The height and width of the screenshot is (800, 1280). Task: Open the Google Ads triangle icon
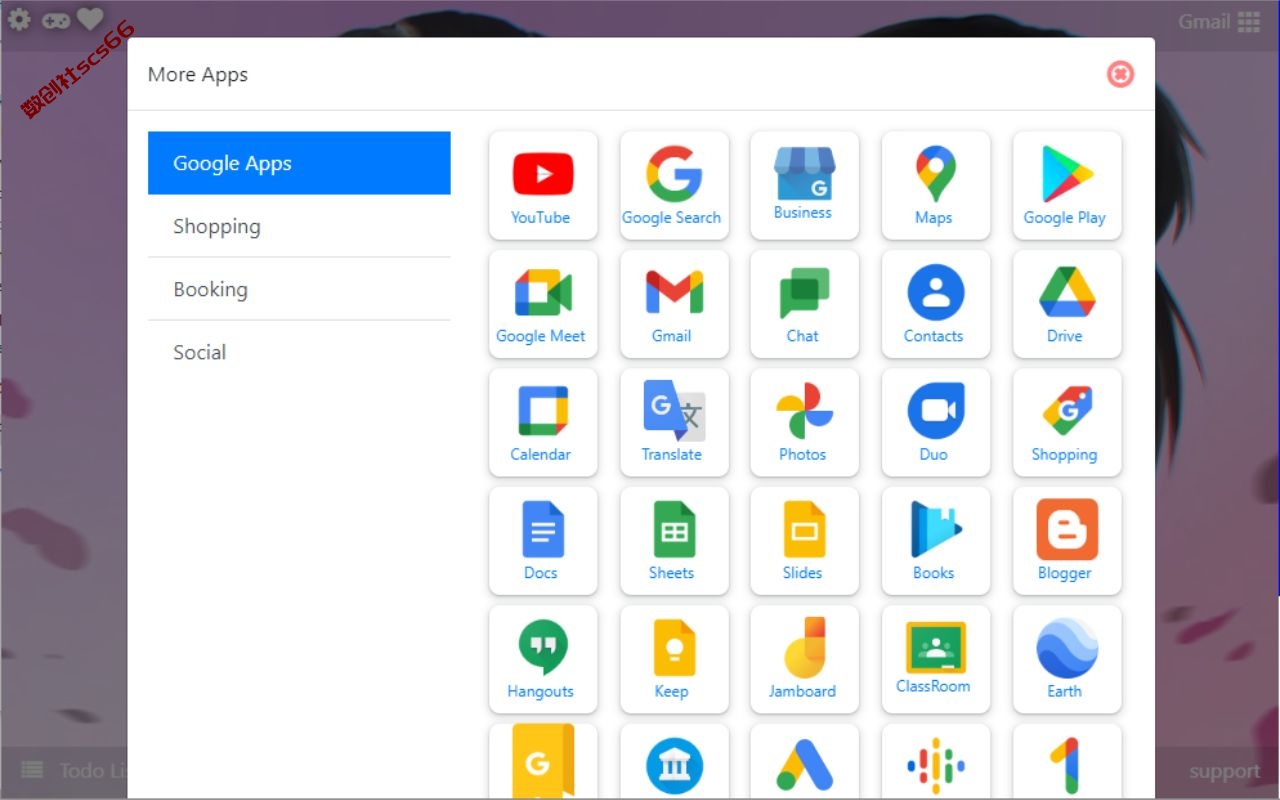click(x=805, y=762)
